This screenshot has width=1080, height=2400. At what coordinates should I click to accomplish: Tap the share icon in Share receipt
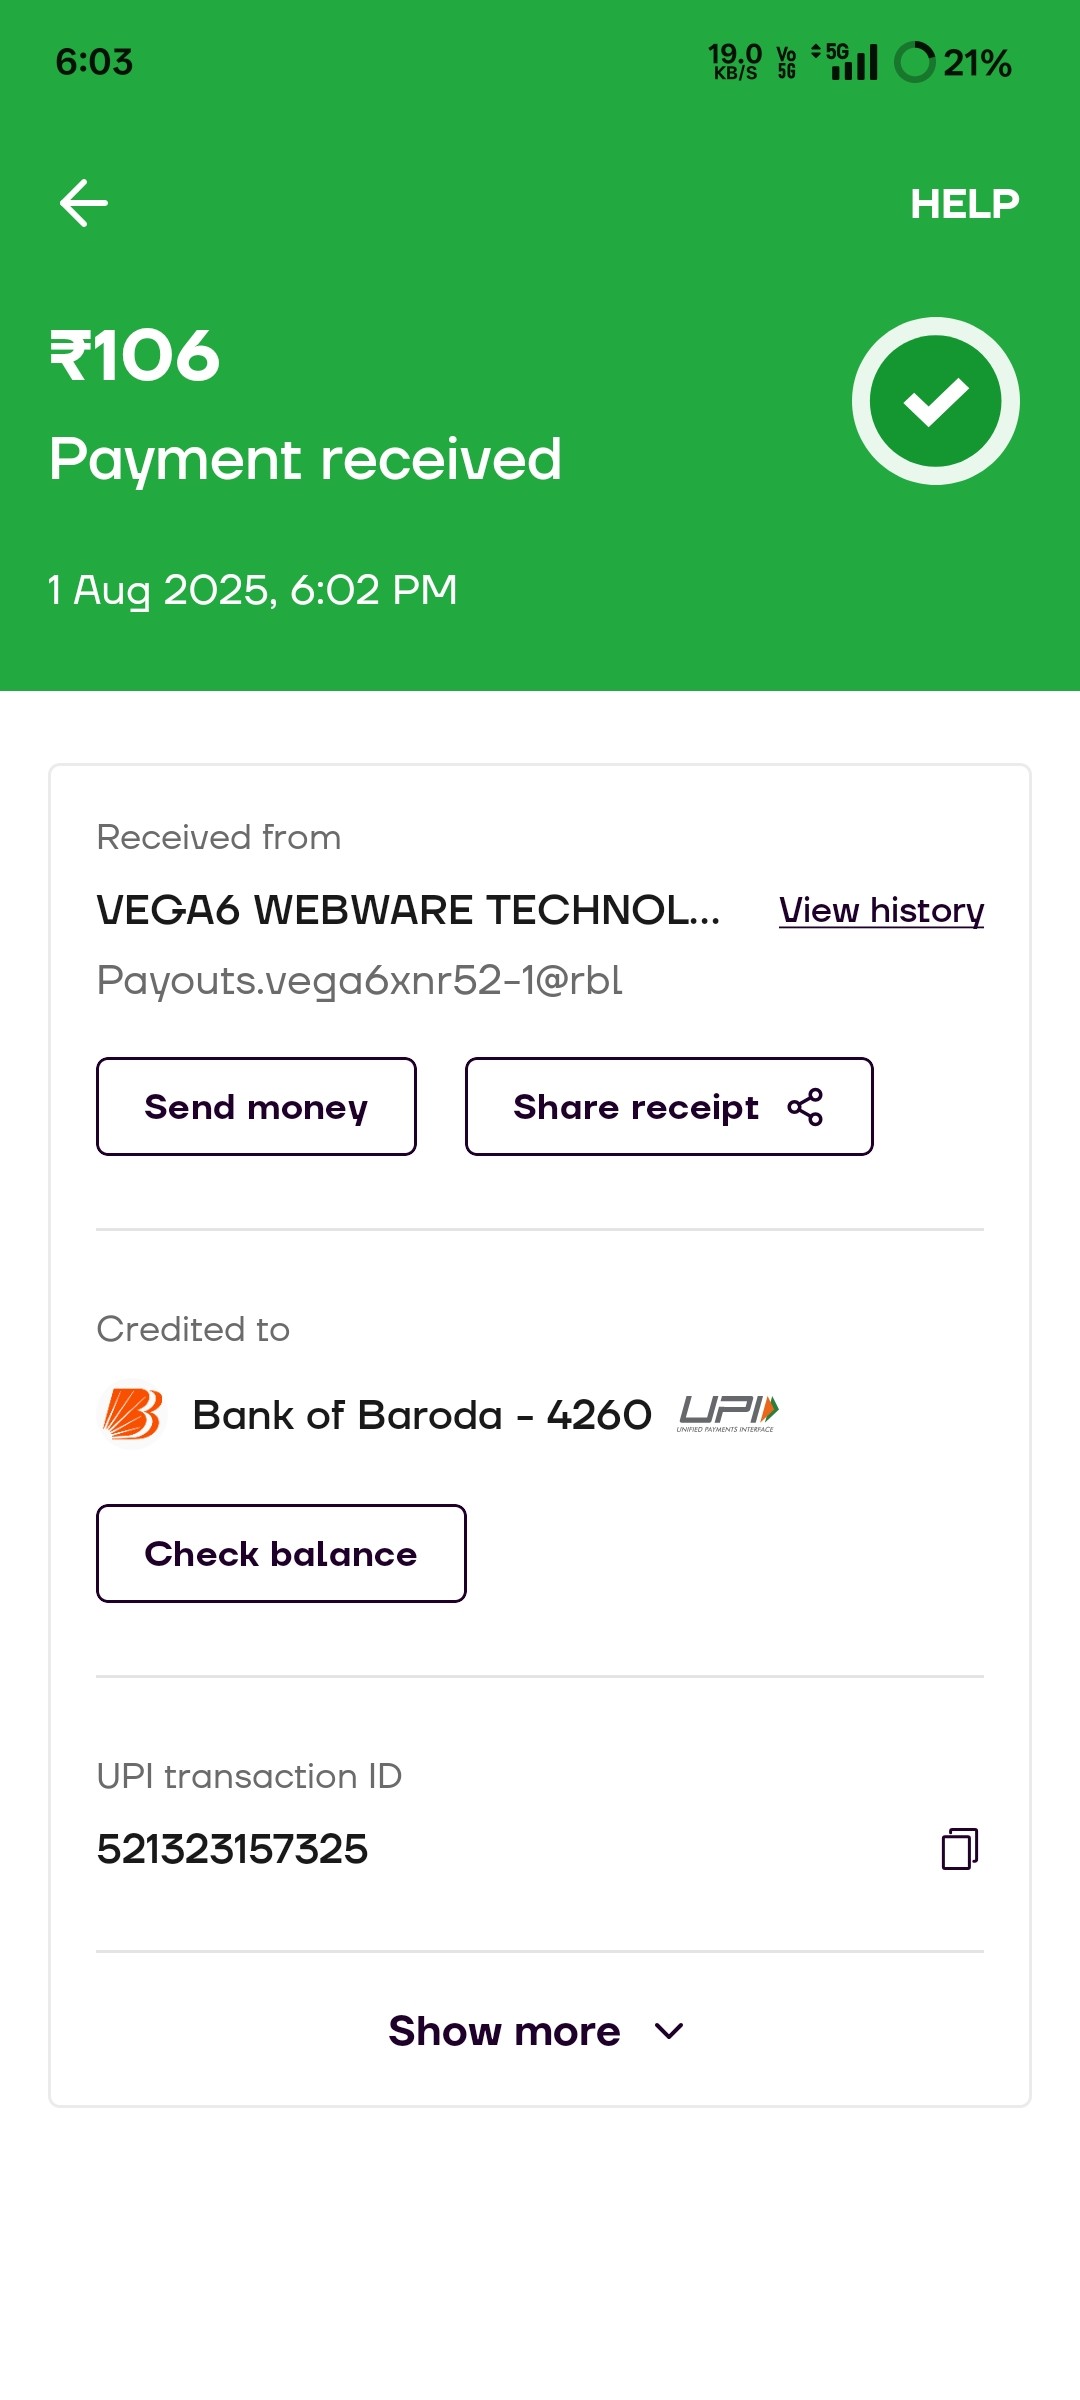[805, 1107]
